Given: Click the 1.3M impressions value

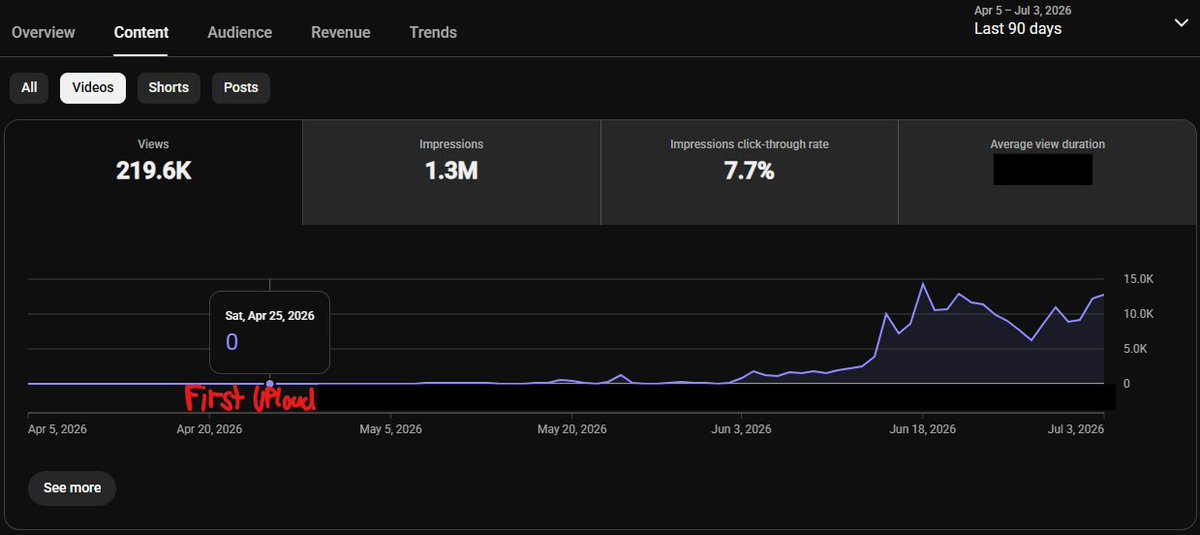Looking at the screenshot, I should (451, 171).
